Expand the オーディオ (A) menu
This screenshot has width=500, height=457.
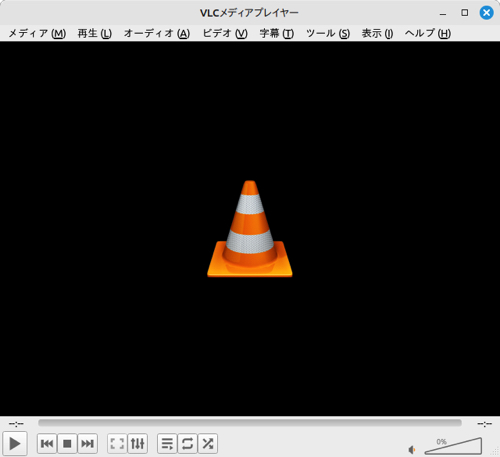(157, 33)
